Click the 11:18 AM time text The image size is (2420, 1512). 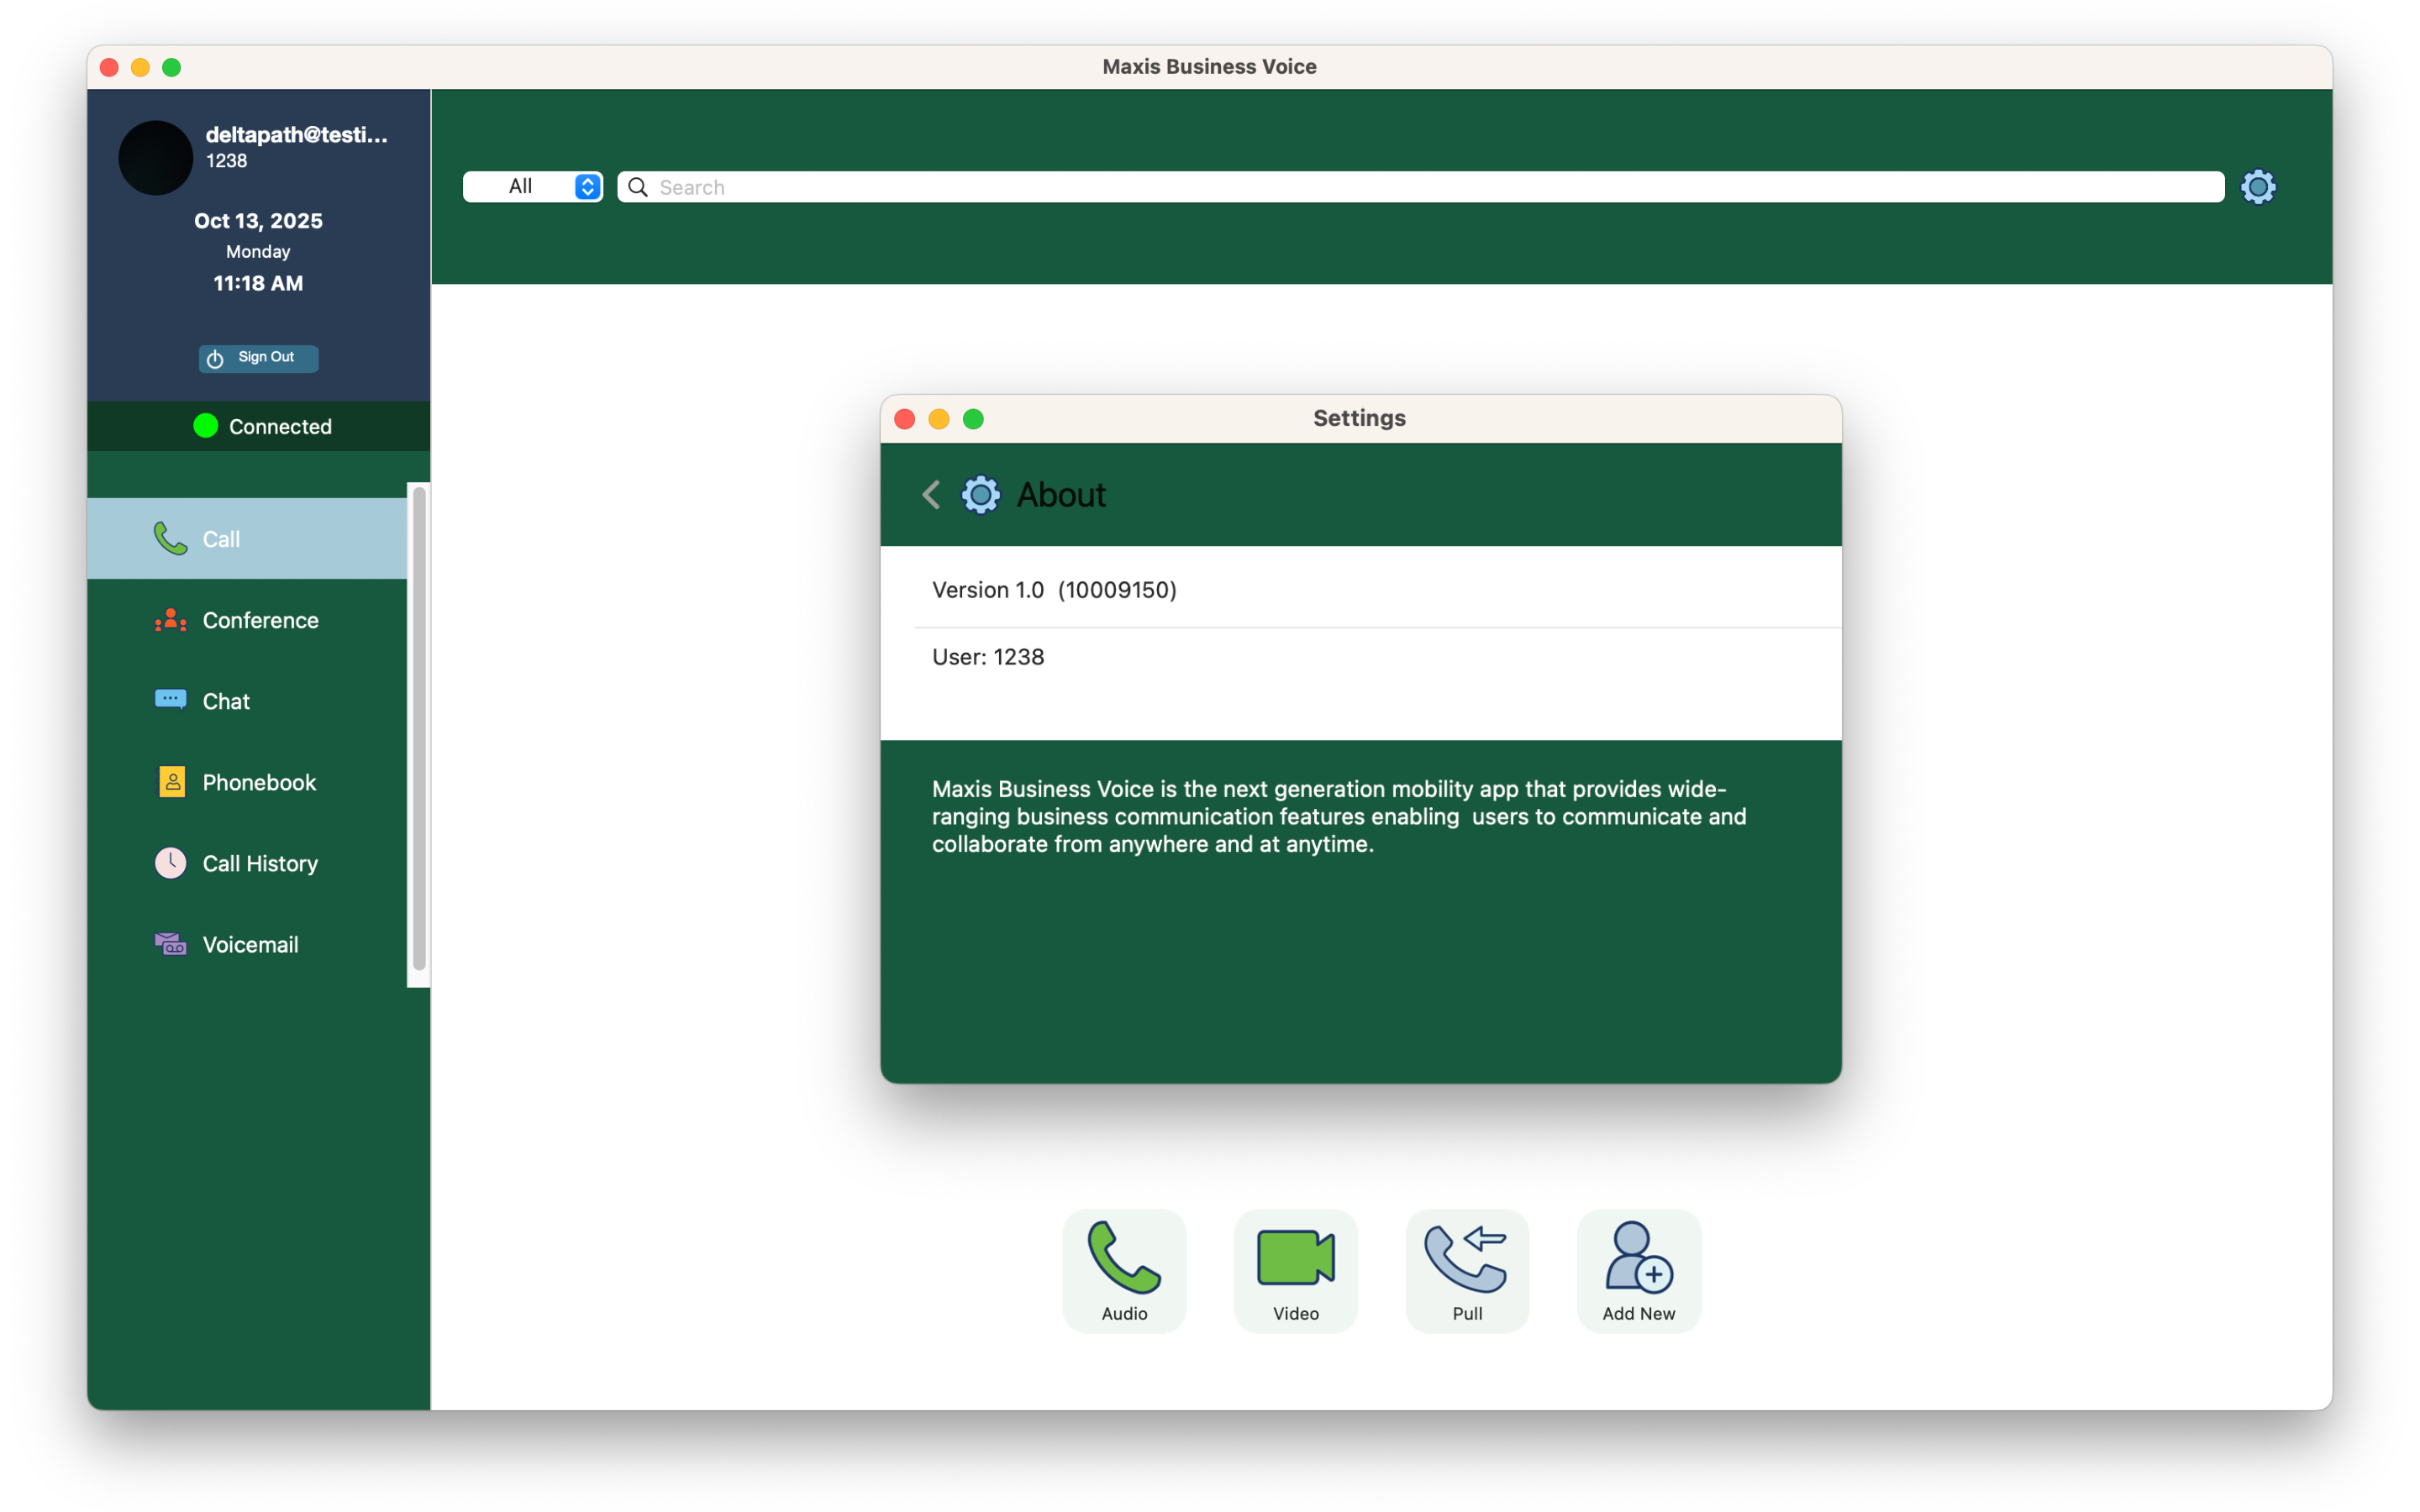[258, 283]
